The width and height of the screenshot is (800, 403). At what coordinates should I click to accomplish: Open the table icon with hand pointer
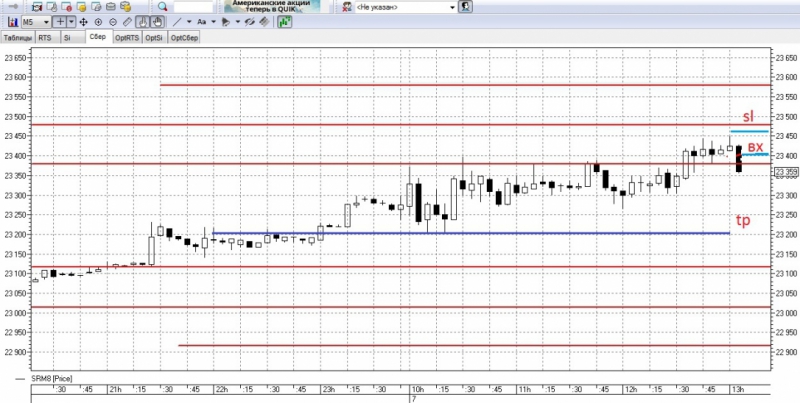click(52, 7)
